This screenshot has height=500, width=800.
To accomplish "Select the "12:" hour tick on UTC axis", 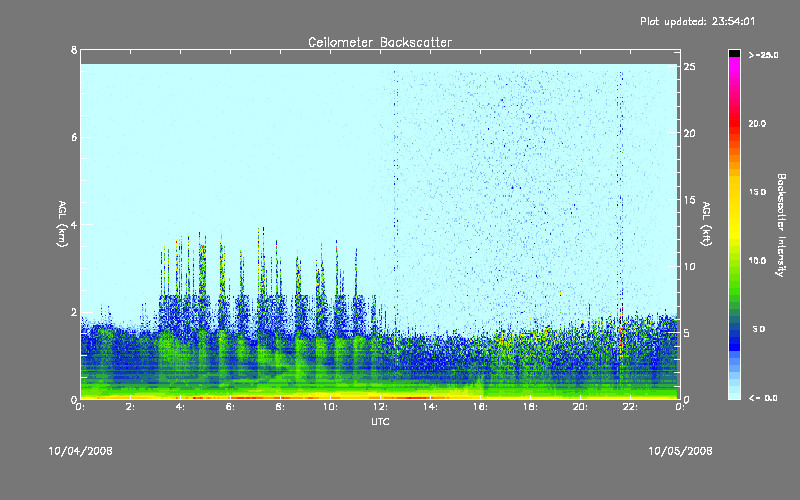I will [380, 407].
